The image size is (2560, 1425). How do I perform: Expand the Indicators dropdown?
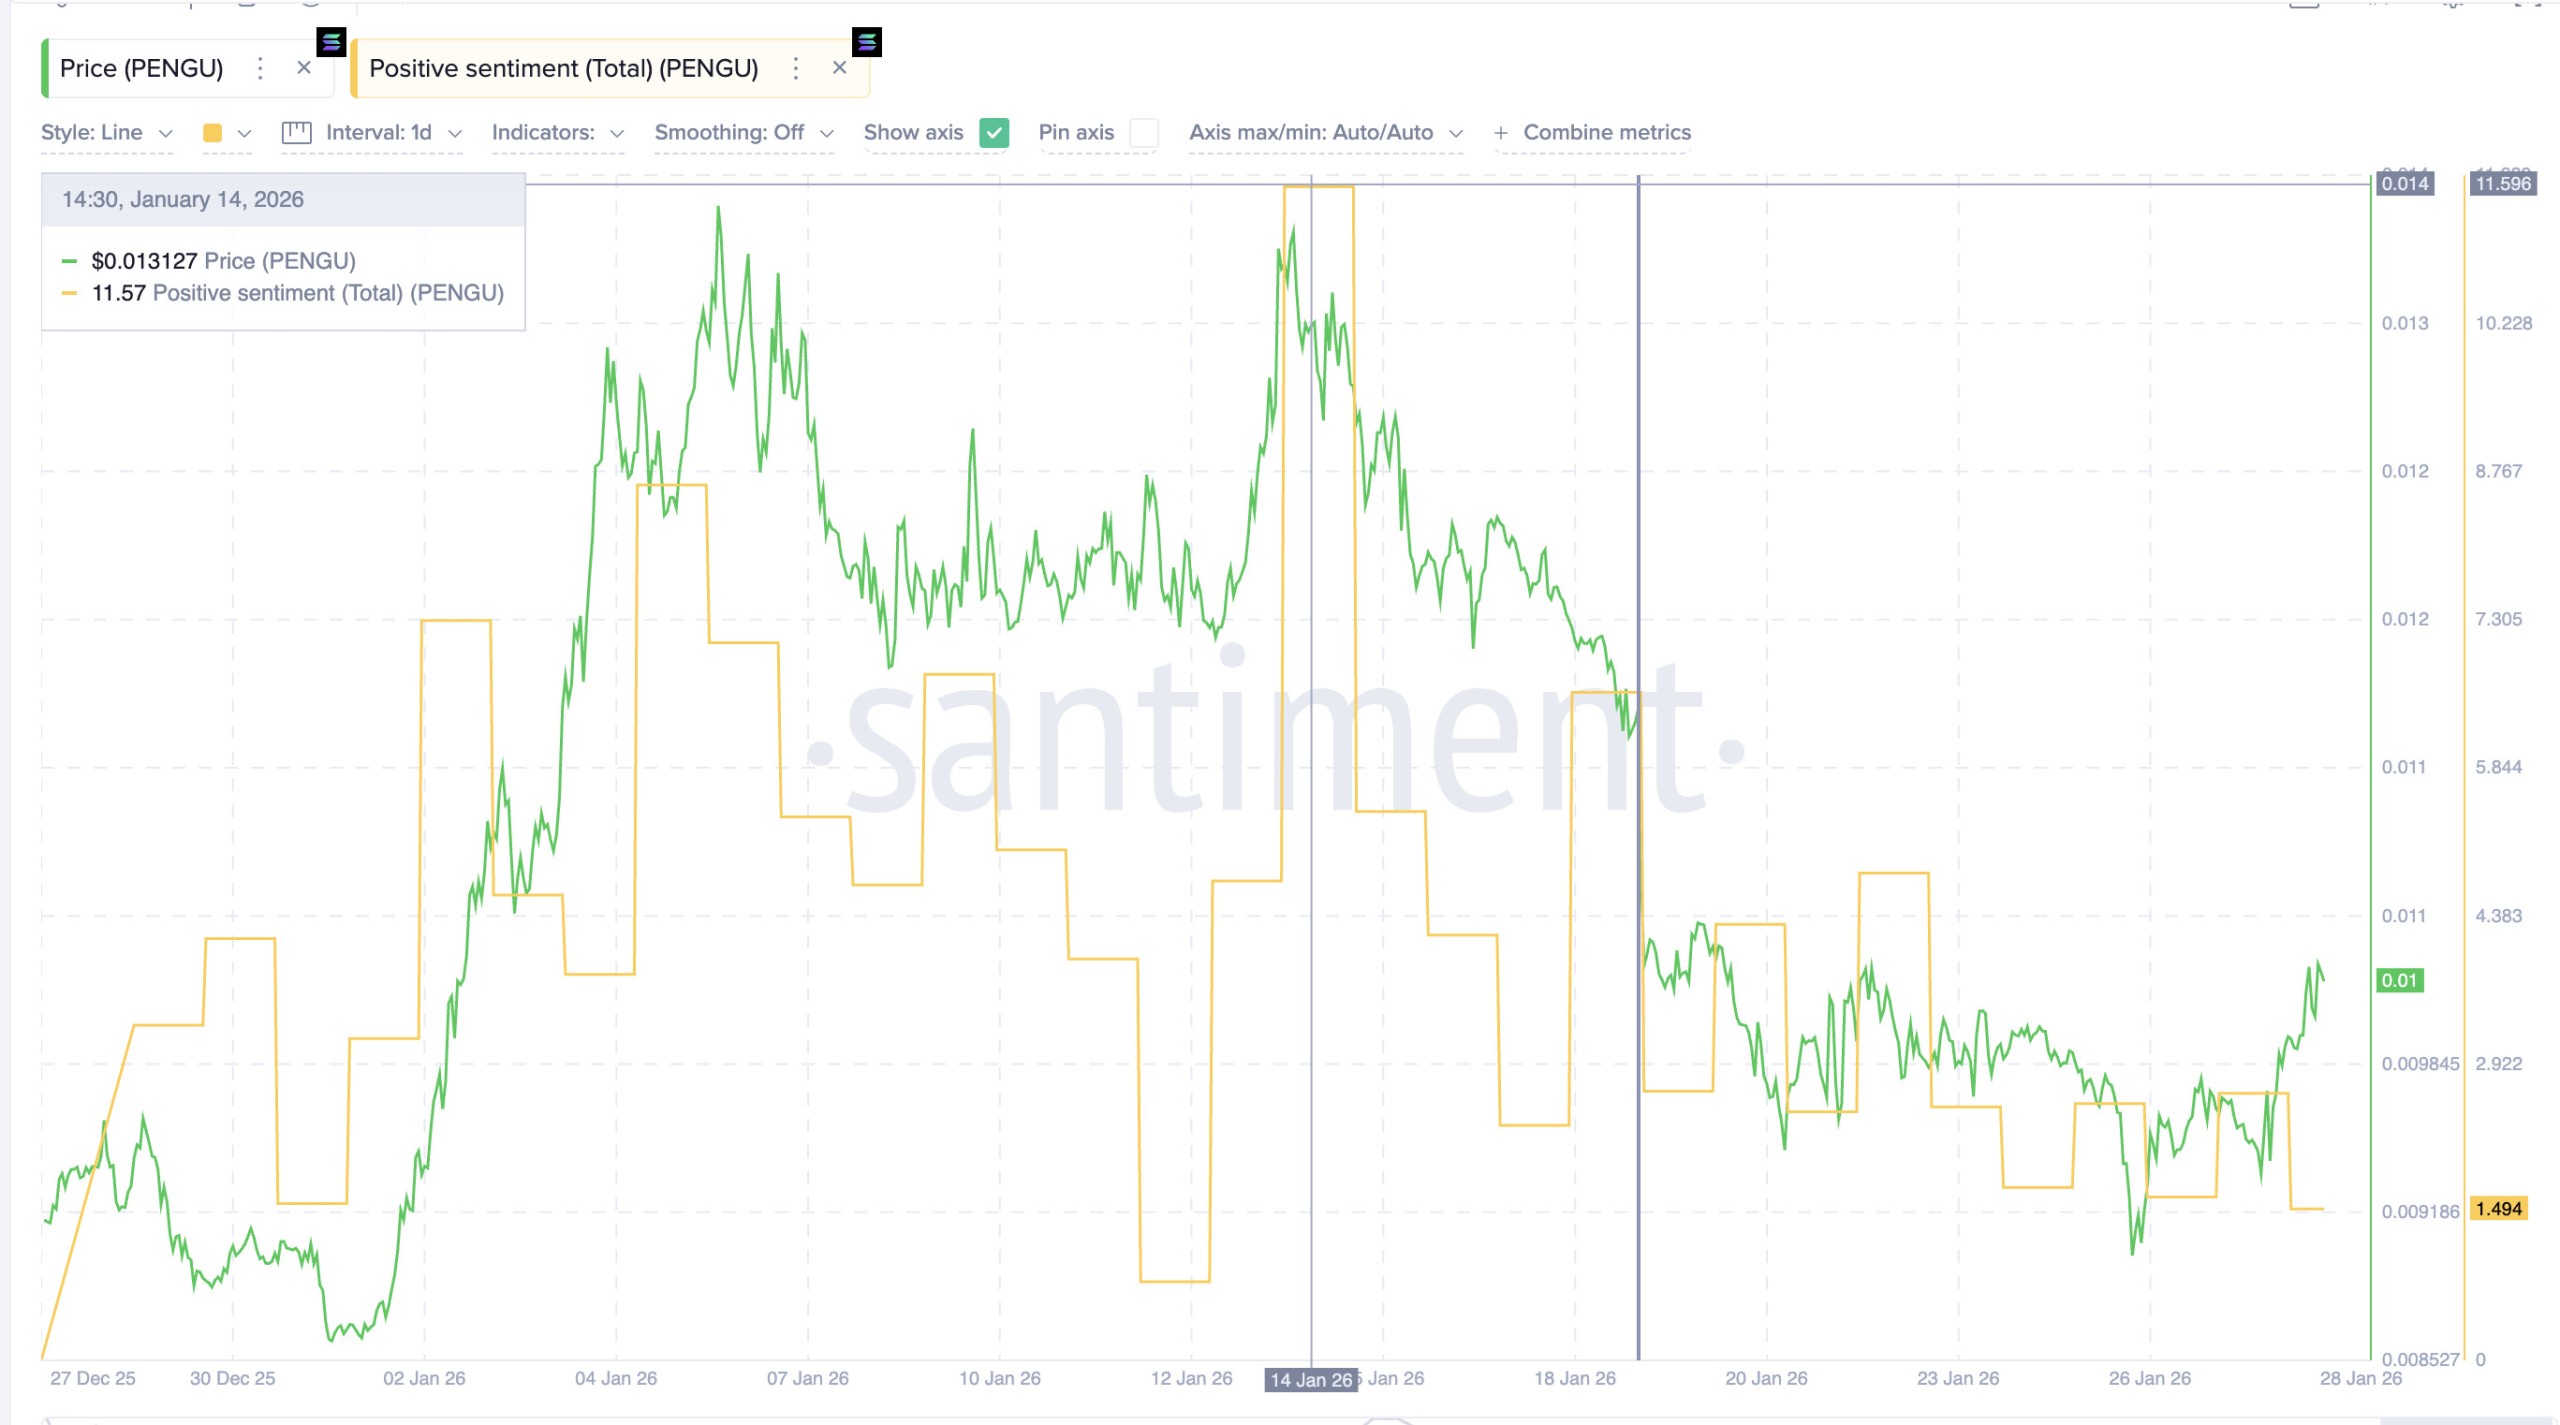point(557,133)
